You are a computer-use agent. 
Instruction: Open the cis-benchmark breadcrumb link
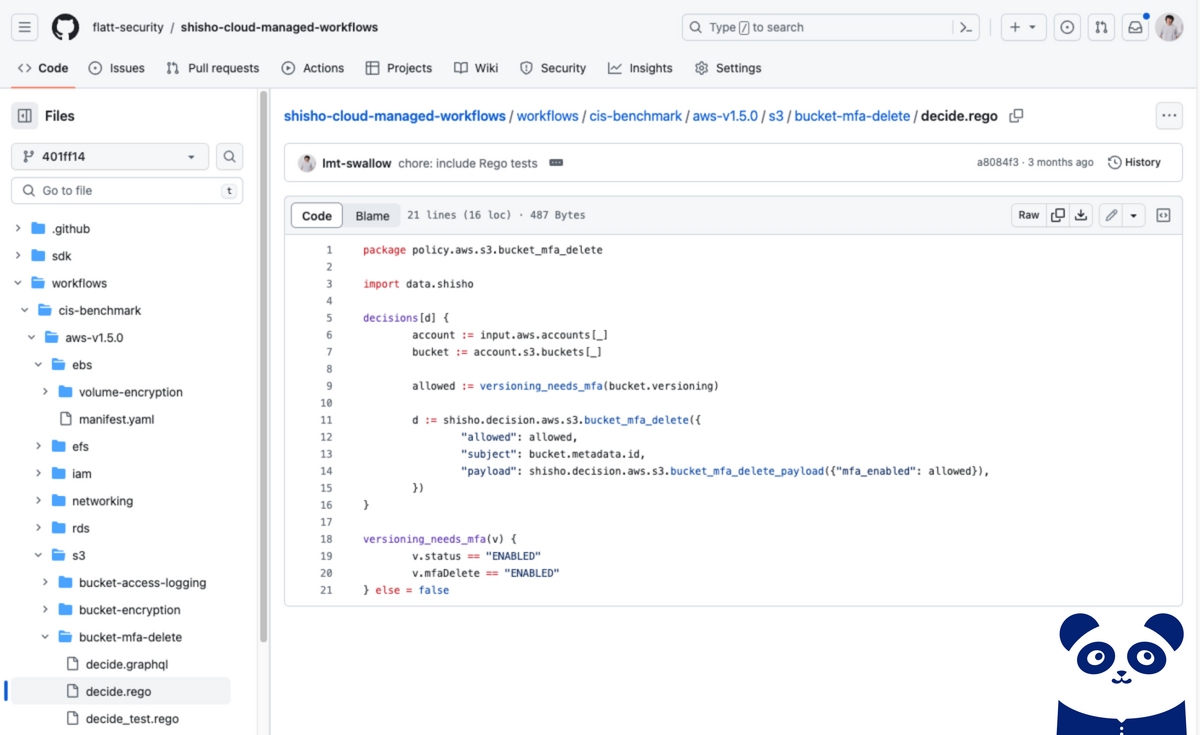[x=636, y=116]
